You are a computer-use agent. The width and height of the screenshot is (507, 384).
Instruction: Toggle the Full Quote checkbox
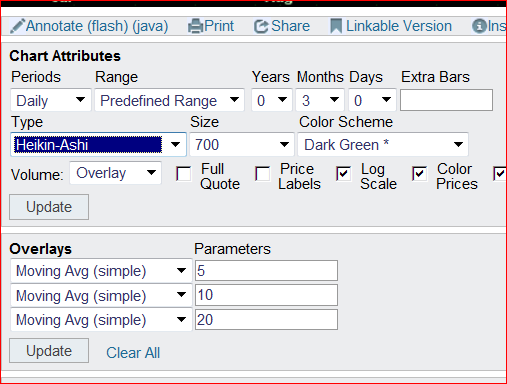click(184, 174)
